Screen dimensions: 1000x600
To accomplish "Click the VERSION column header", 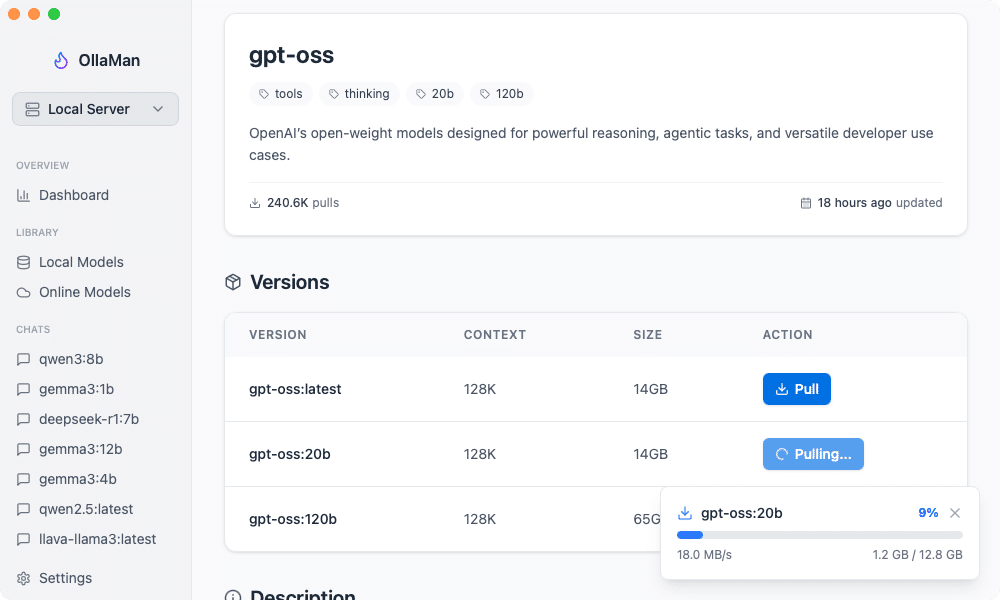I will 277,335.
